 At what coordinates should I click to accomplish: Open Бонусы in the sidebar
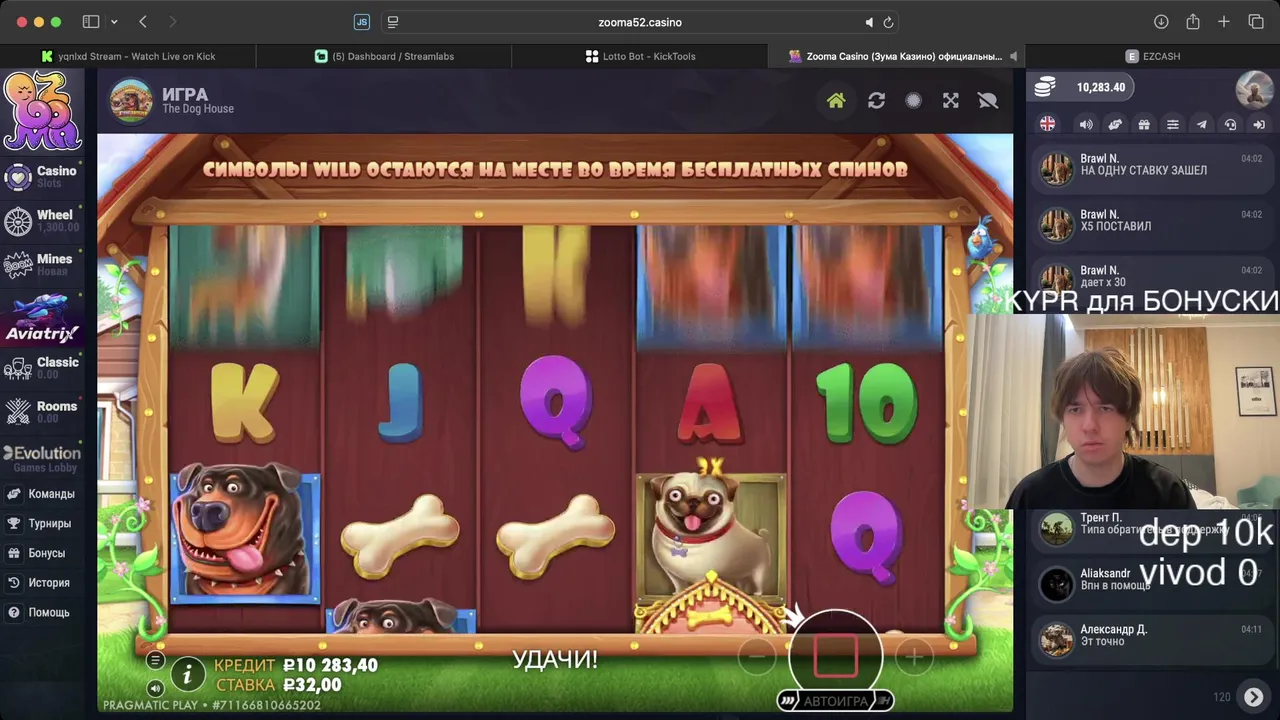[42, 553]
